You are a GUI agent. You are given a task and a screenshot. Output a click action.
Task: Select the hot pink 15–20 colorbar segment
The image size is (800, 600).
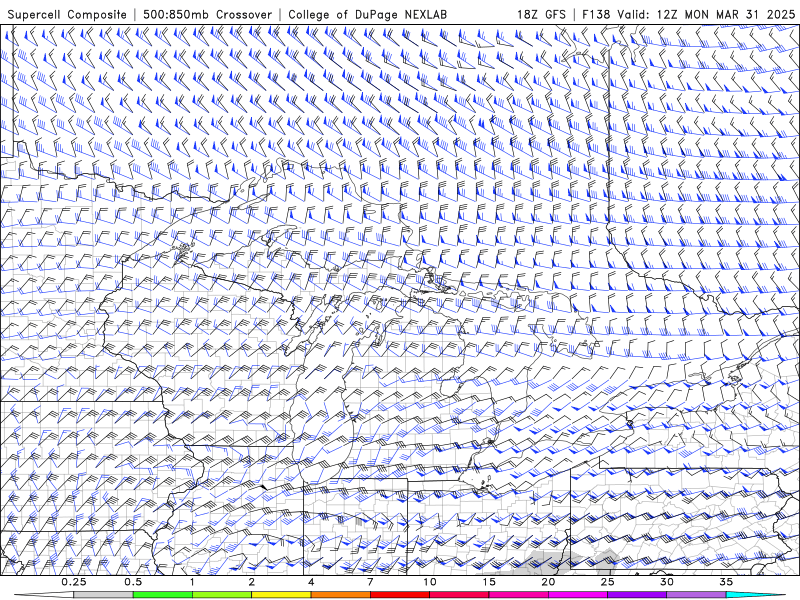[518, 595]
